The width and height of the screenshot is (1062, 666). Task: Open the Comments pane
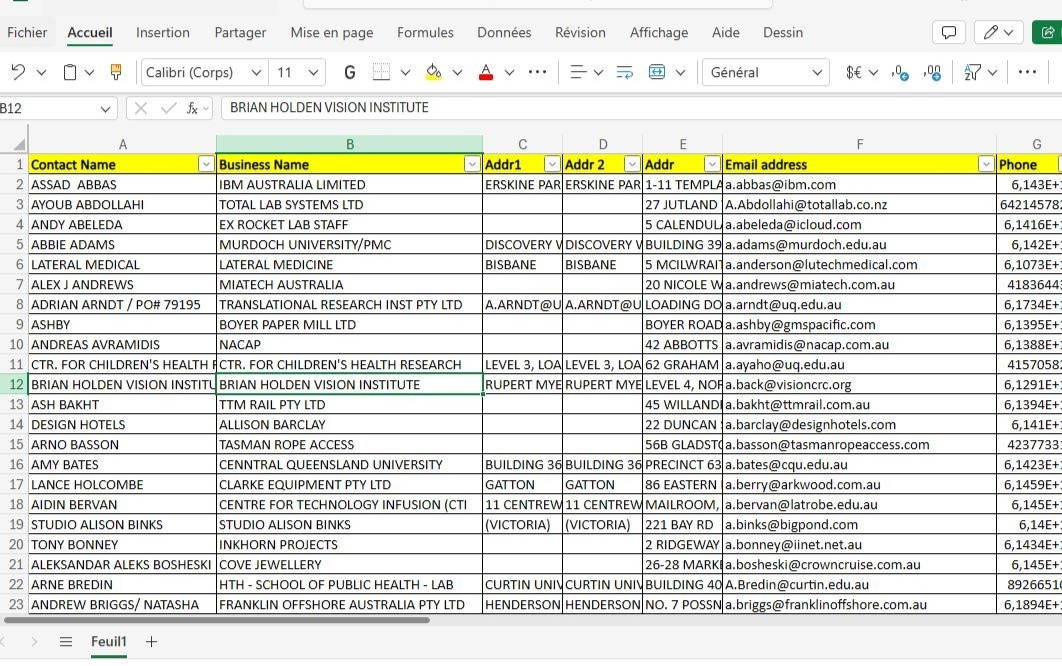click(949, 33)
